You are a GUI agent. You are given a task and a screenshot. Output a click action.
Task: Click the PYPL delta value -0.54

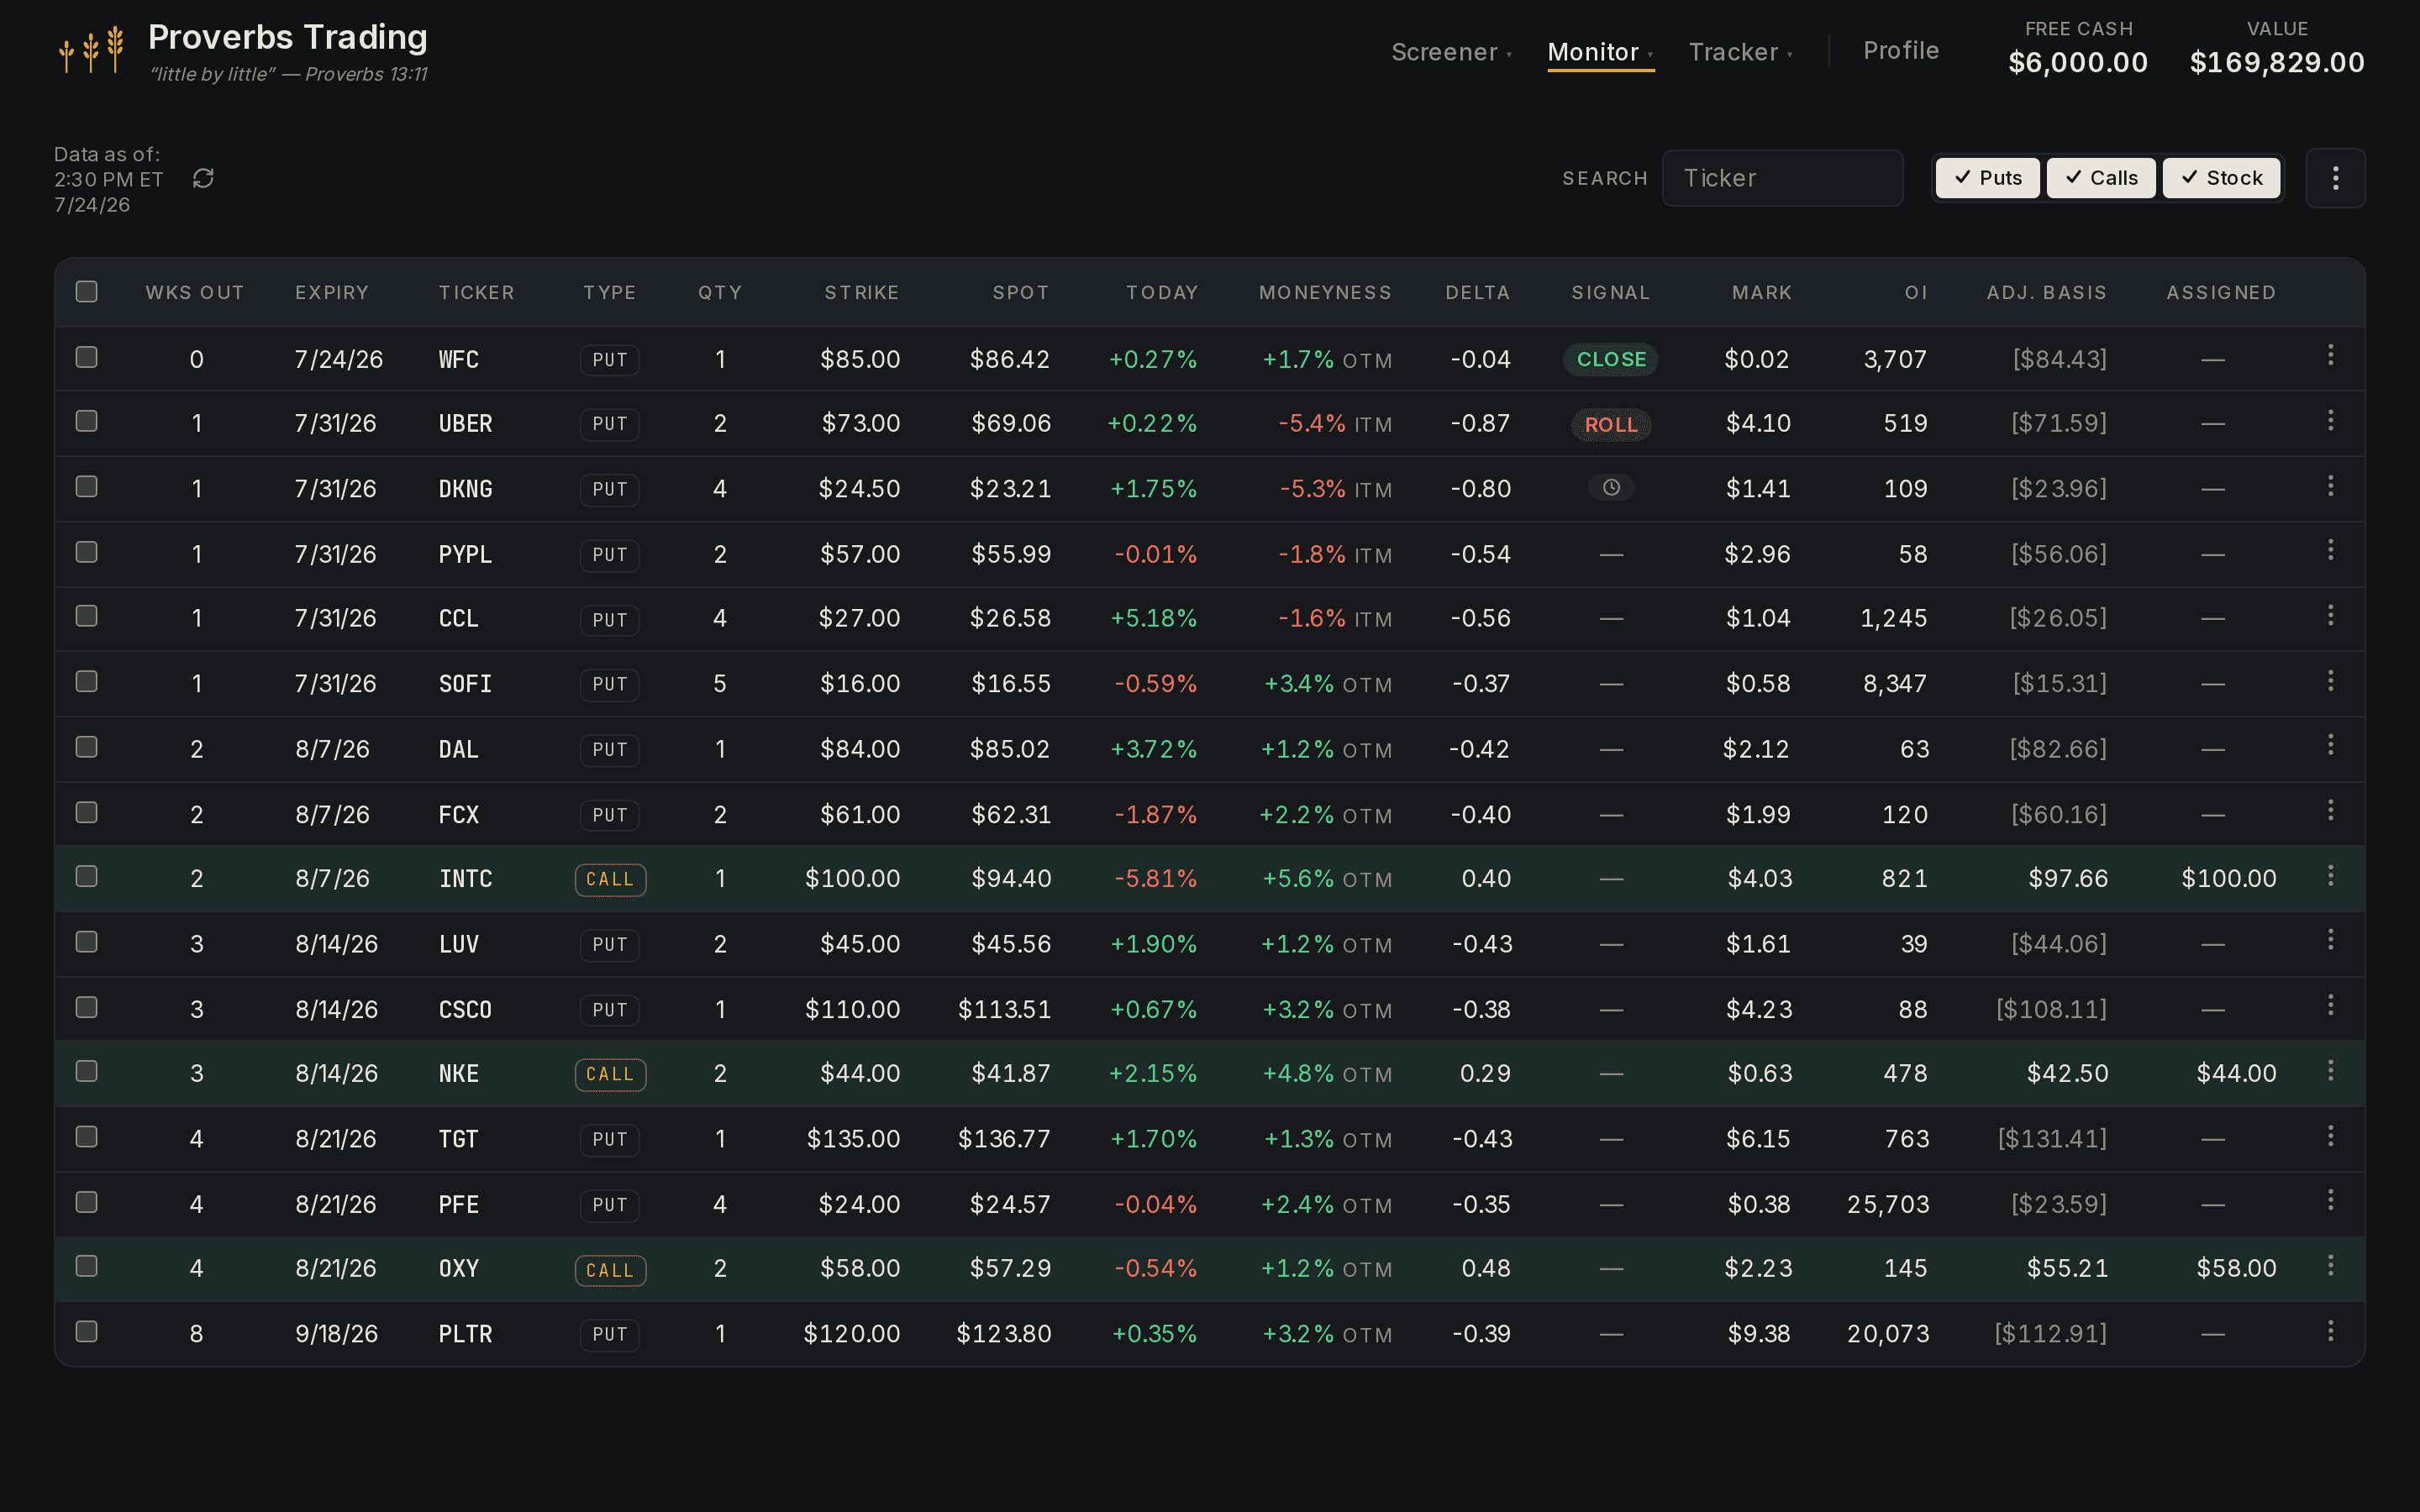[x=1480, y=554]
